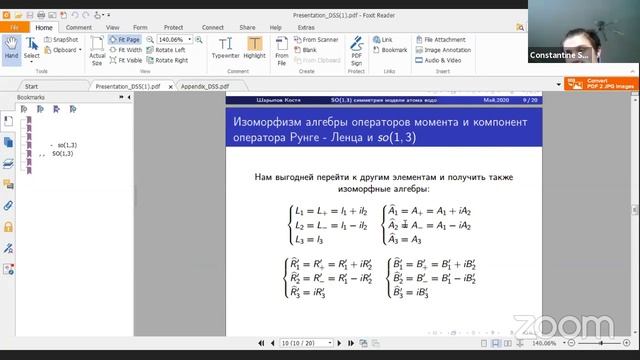The height and width of the screenshot is (360, 640).
Task: Insert a Link
Action: pyautogui.click(x=382, y=40)
